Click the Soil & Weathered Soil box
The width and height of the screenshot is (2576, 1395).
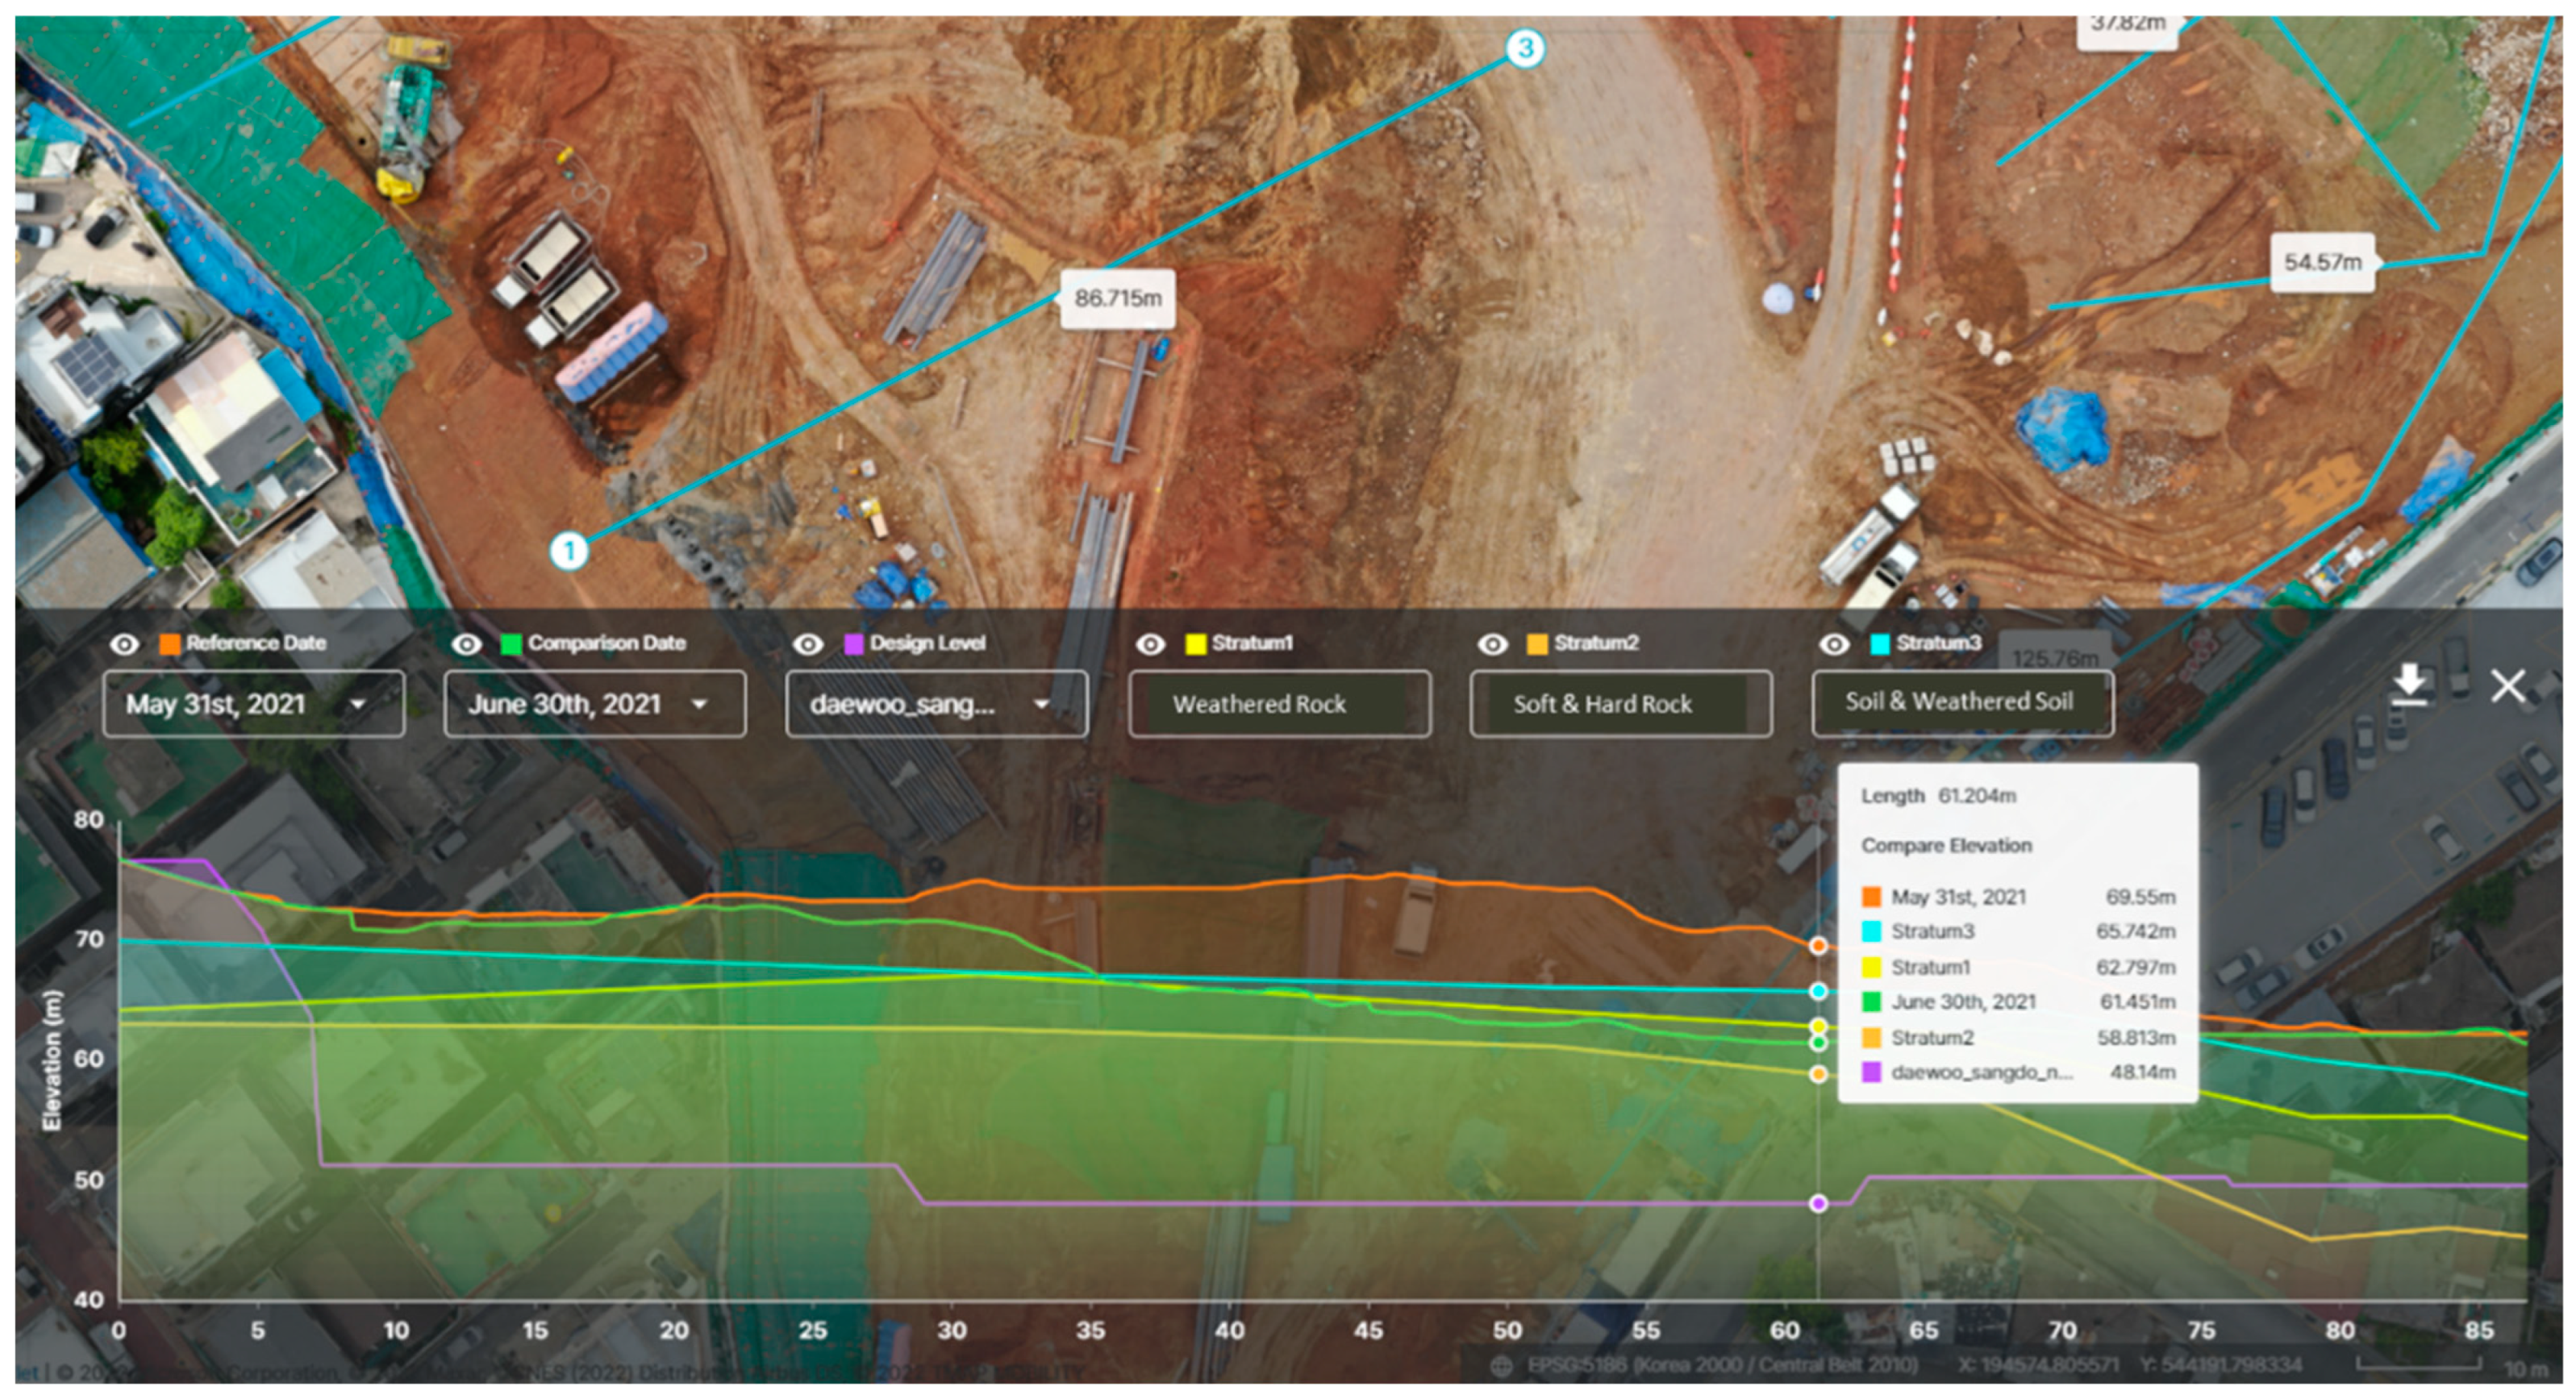click(1962, 702)
